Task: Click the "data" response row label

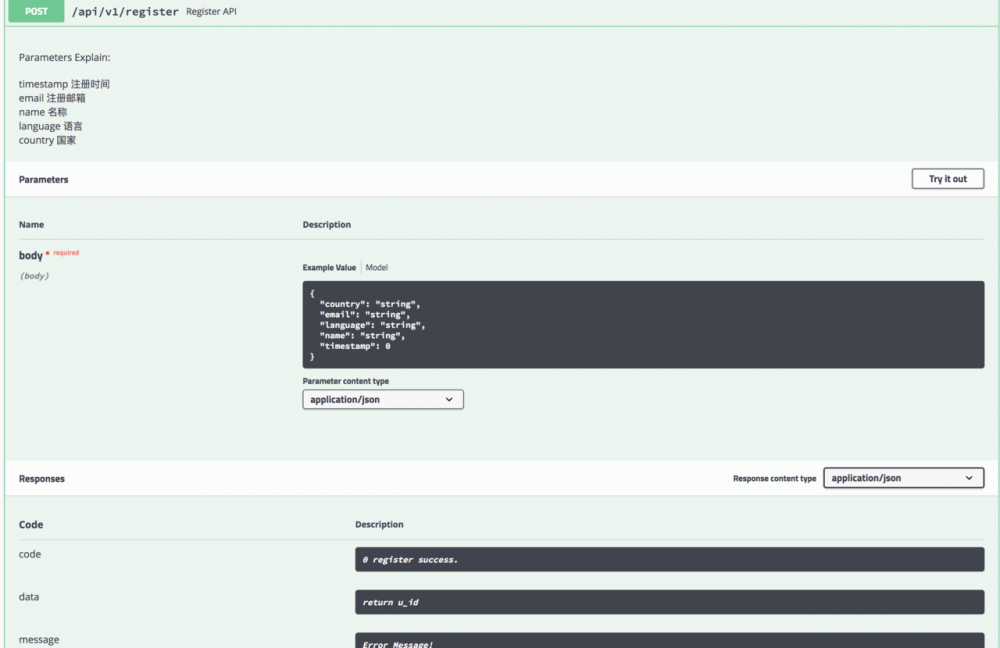Action: click(x=29, y=596)
